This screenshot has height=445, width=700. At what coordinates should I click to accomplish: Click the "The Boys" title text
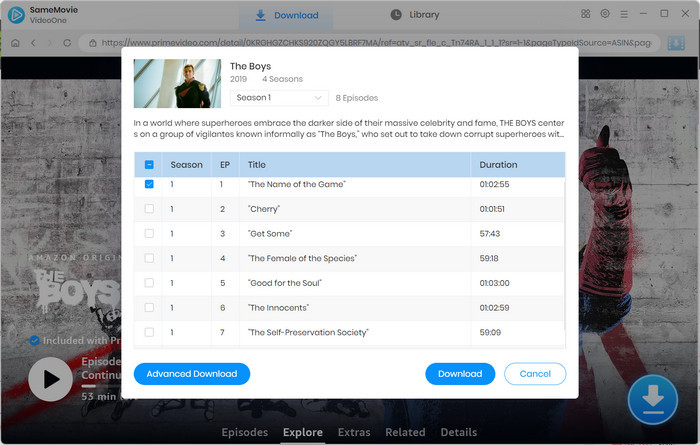(x=250, y=66)
